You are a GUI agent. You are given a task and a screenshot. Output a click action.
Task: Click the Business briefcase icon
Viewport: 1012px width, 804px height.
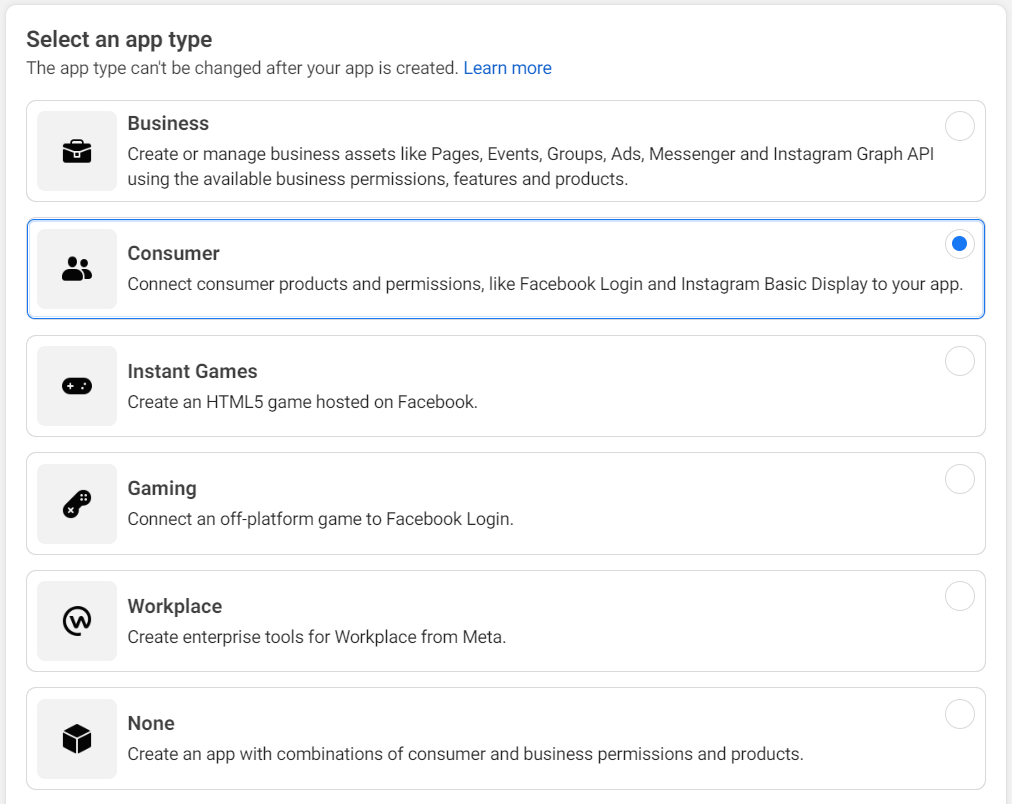click(77, 151)
